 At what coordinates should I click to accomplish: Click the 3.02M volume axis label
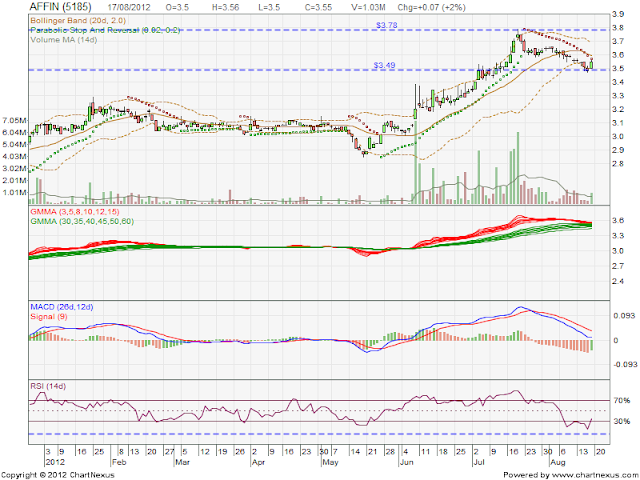(x=15, y=168)
